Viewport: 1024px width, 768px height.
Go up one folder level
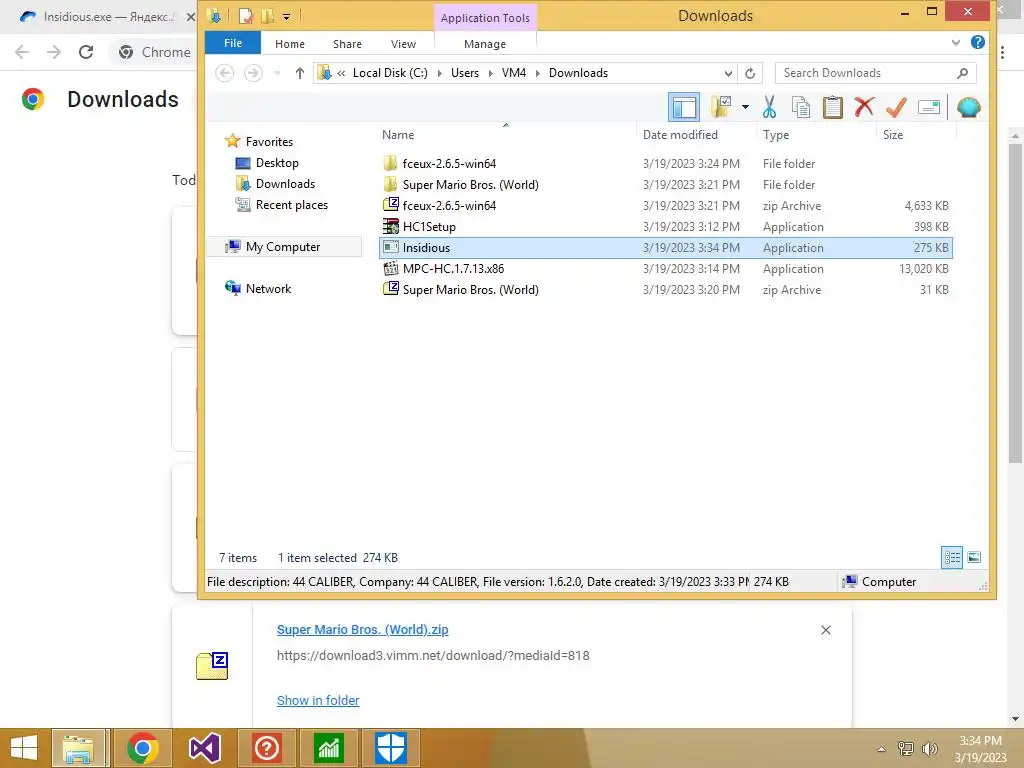coord(299,73)
